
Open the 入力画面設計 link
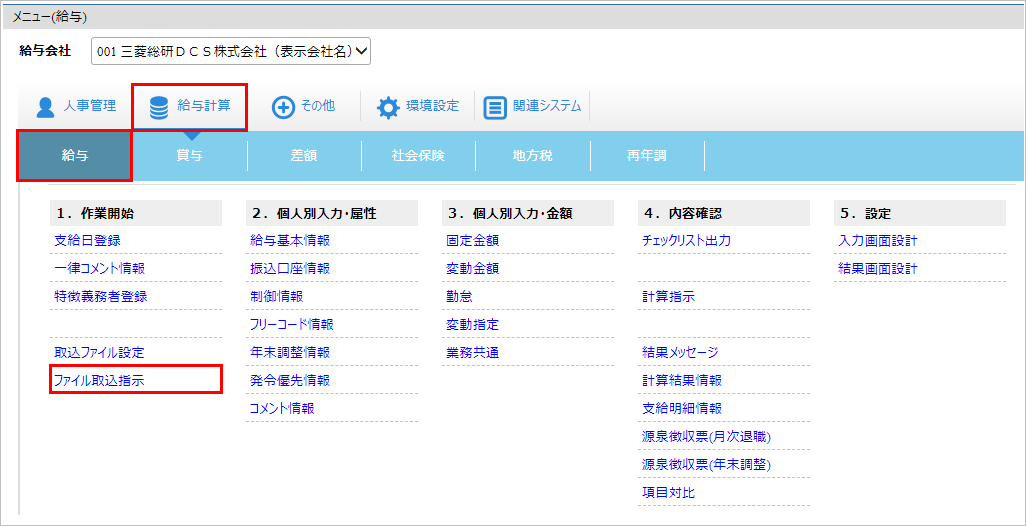pos(877,241)
